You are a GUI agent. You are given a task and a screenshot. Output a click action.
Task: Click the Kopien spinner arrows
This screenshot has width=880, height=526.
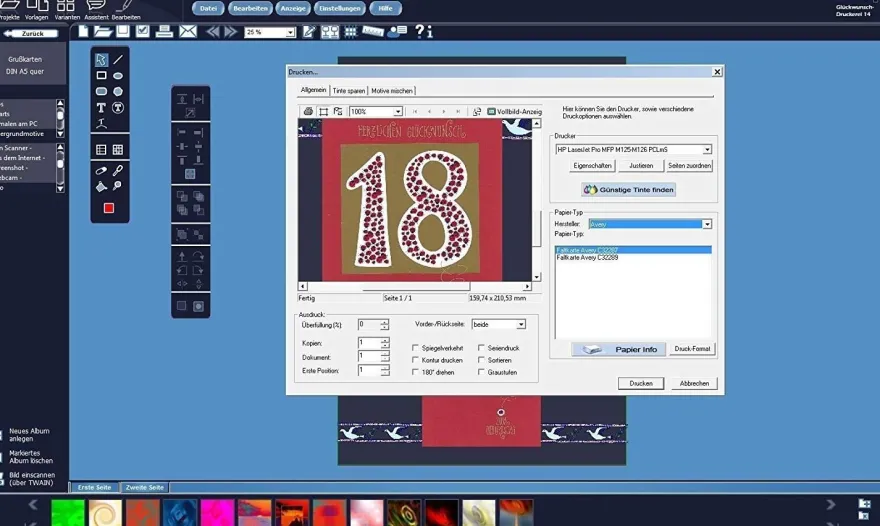pyautogui.click(x=384, y=343)
